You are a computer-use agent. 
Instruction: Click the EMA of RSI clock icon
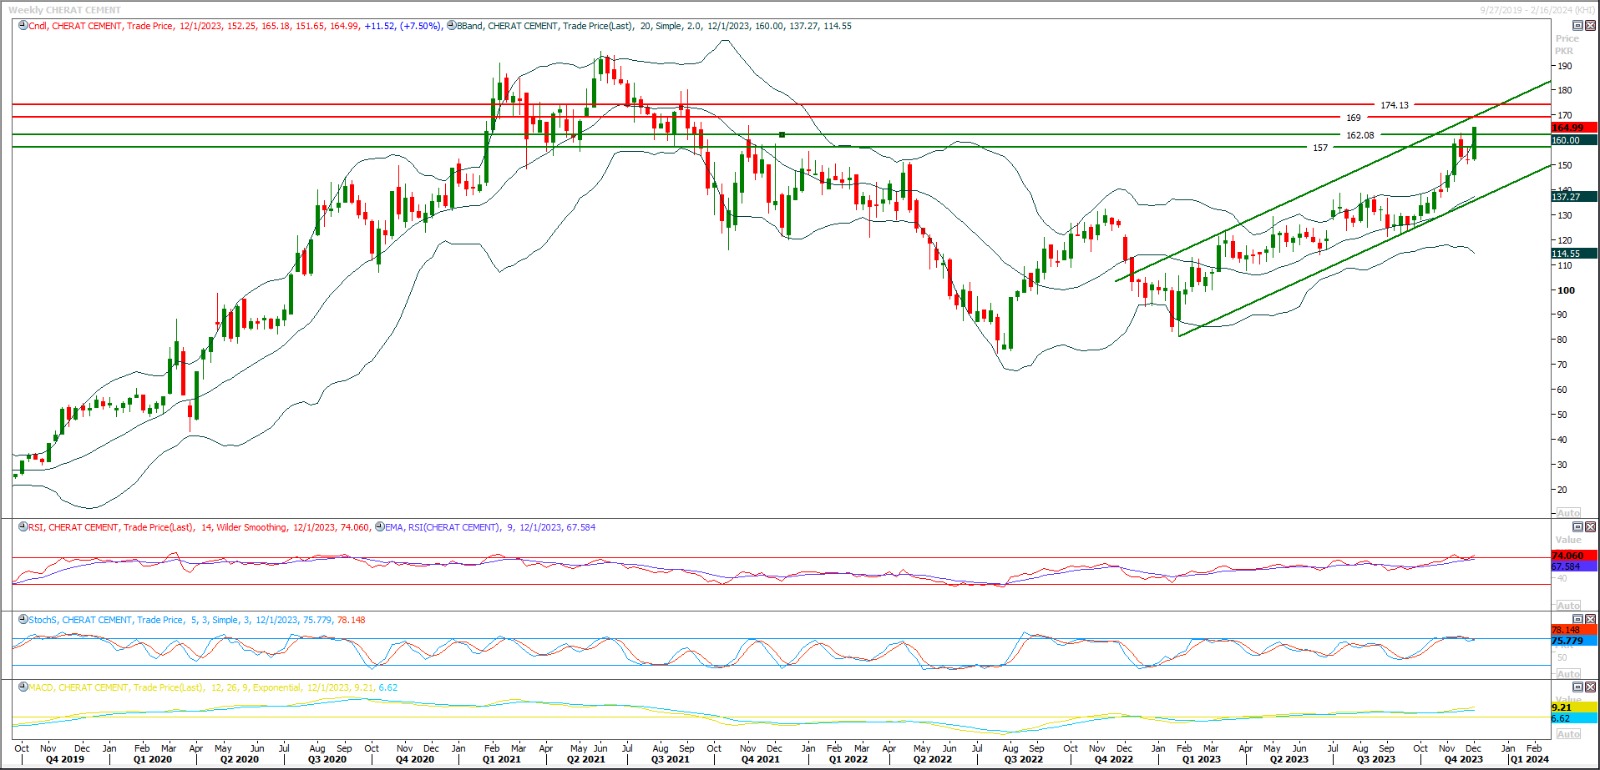pyautogui.click(x=379, y=527)
